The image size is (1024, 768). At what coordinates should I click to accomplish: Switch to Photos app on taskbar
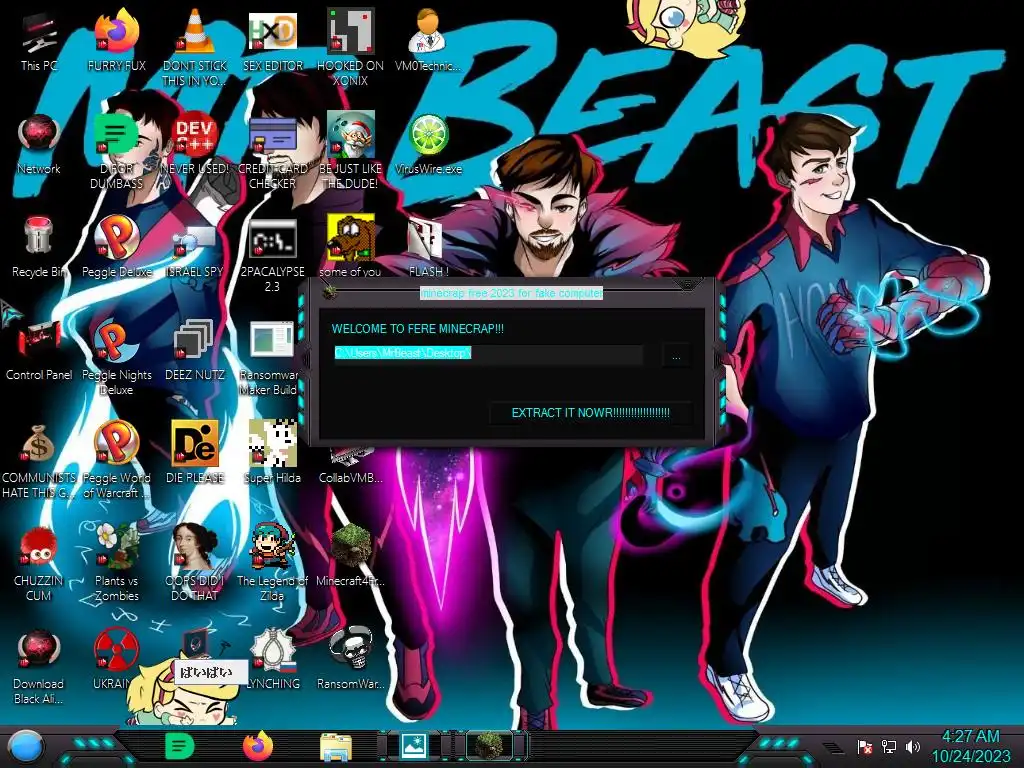[414, 746]
